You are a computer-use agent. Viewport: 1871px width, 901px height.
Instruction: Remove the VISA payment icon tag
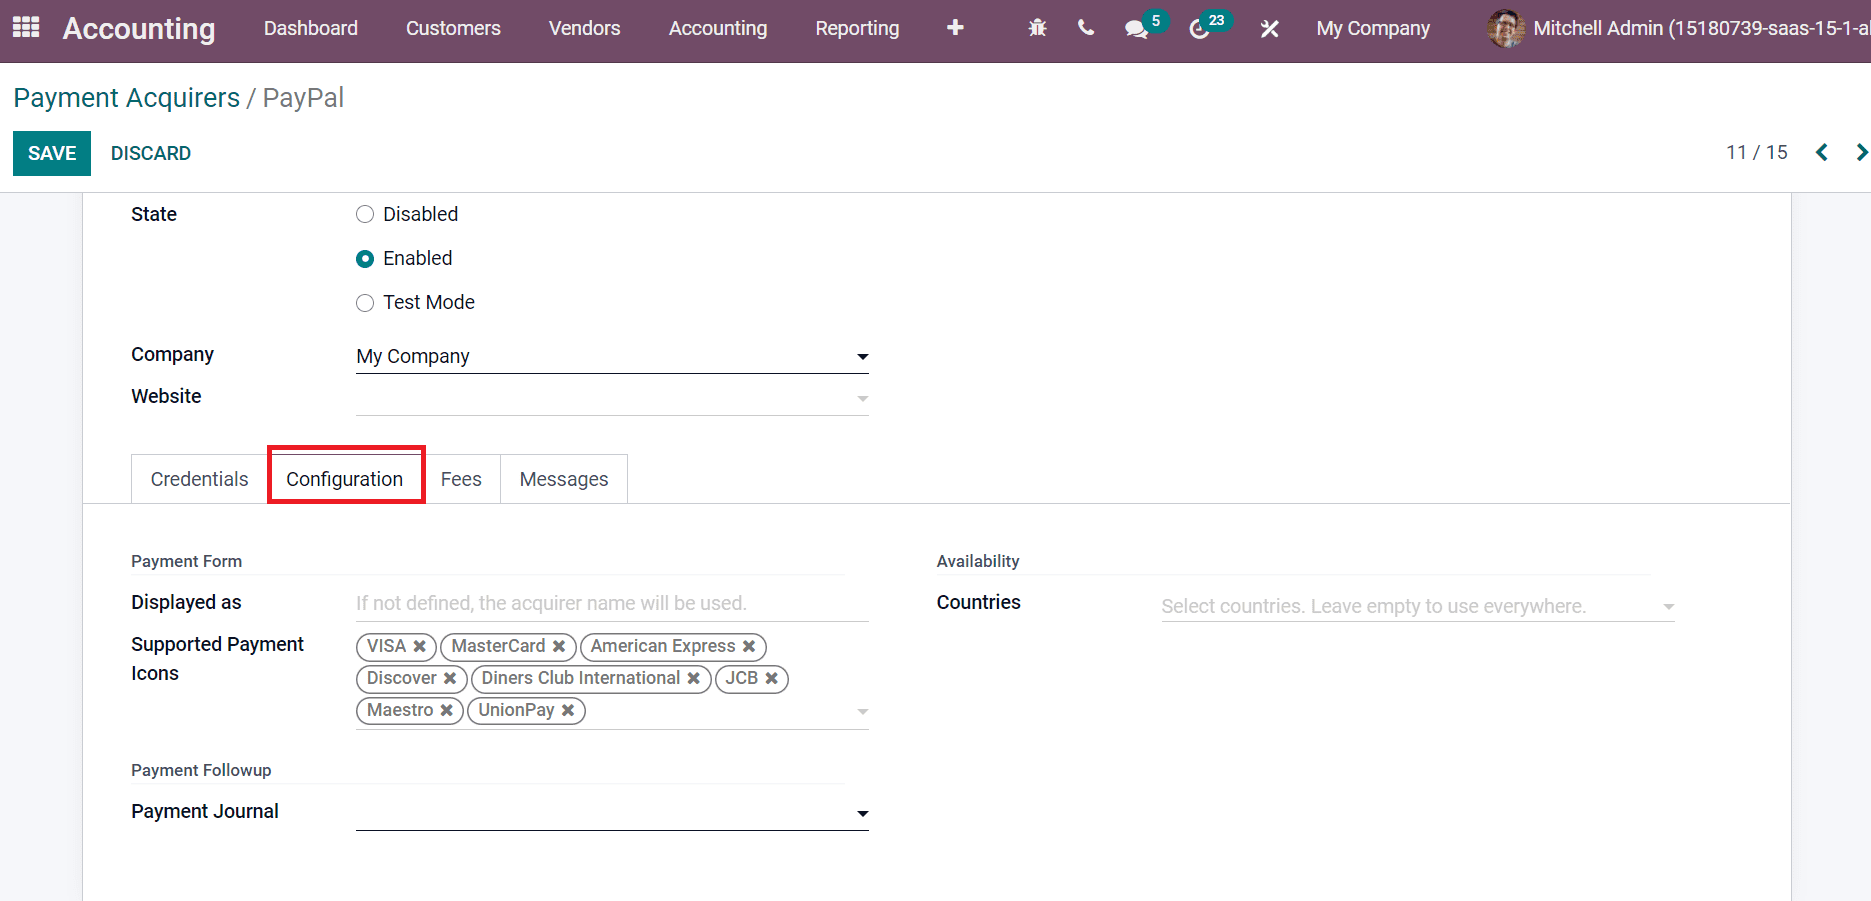coord(420,647)
